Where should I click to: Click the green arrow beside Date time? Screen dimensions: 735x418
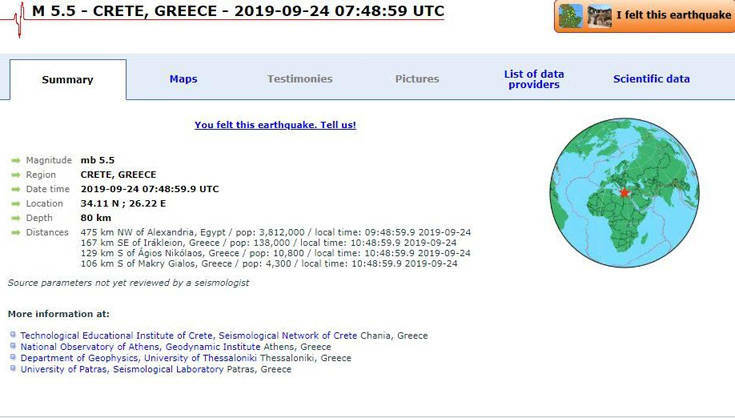[x=16, y=189]
